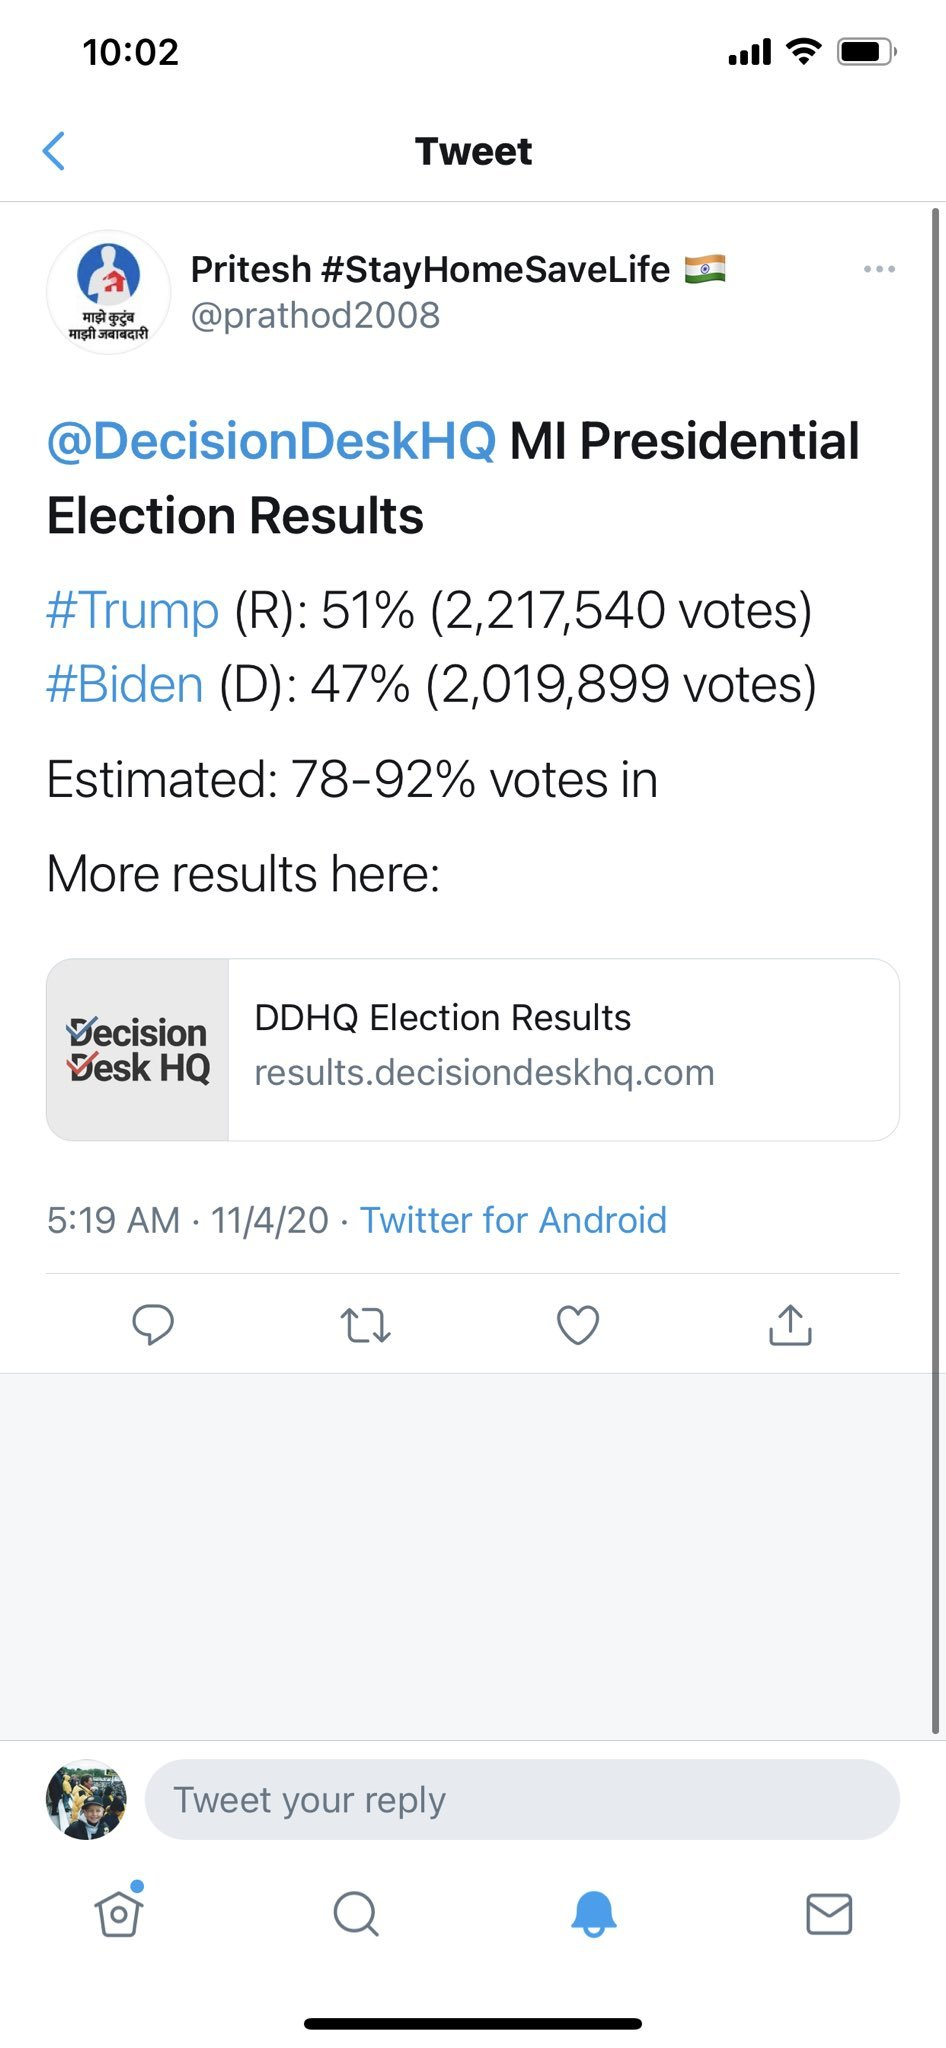Tap the Decision Desk HQ card thumbnail
Image resolution: width=946 pixels, height=2048 pixels.
(x=138, y=1050)
